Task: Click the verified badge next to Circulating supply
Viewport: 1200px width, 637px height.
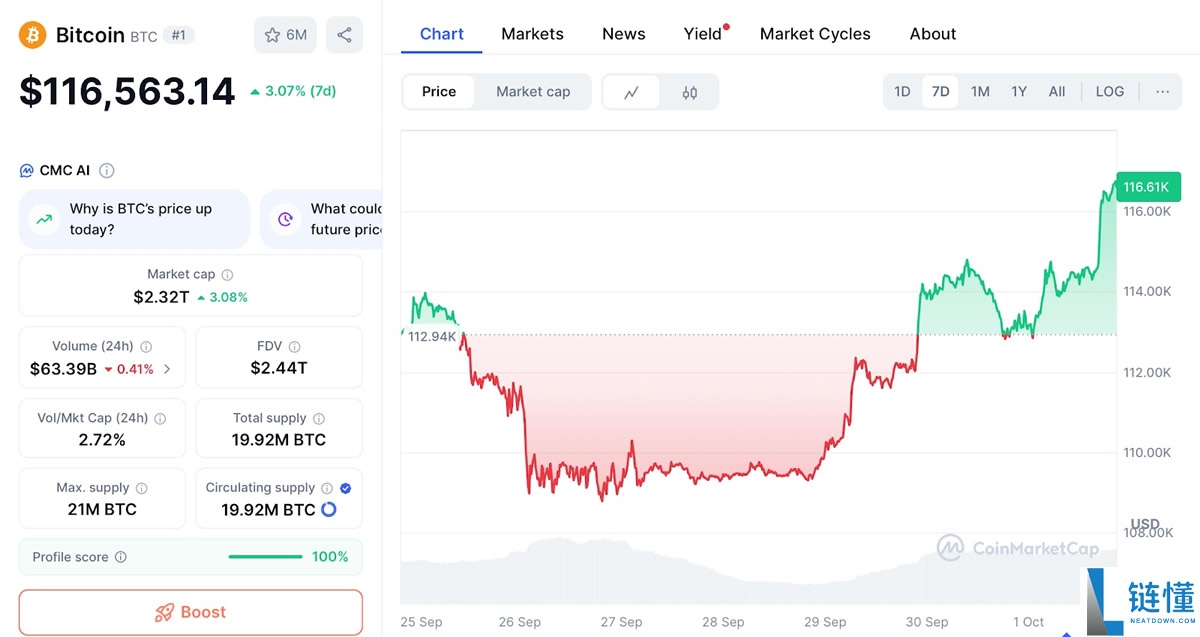Action: pos(343,487)
